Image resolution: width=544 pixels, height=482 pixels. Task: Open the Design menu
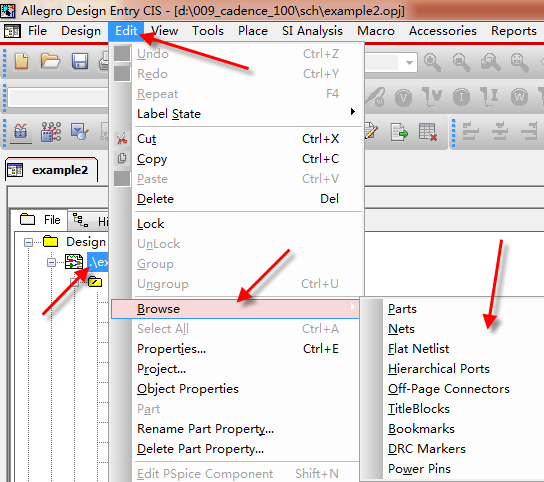coord(81,31)
